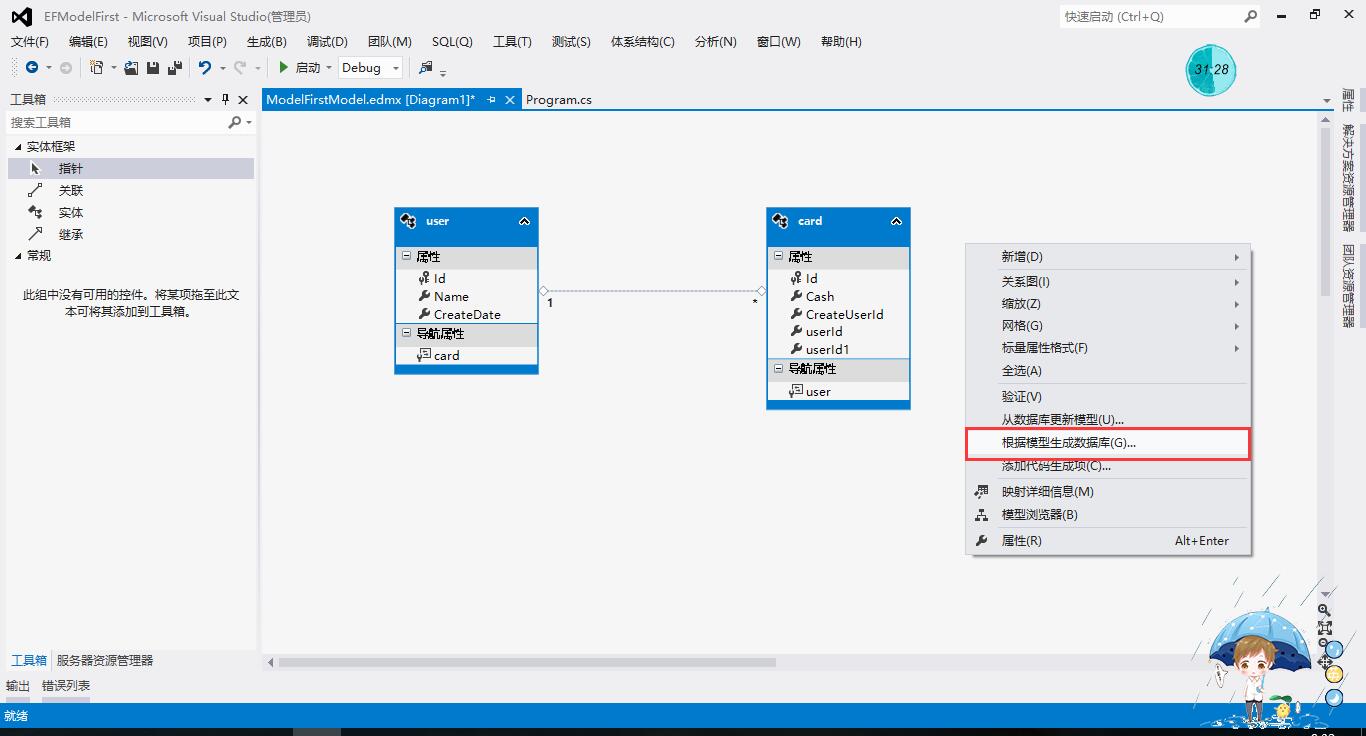Switch to the Program.cs tab
This screenshot has width=1366, height=736.
559,100
